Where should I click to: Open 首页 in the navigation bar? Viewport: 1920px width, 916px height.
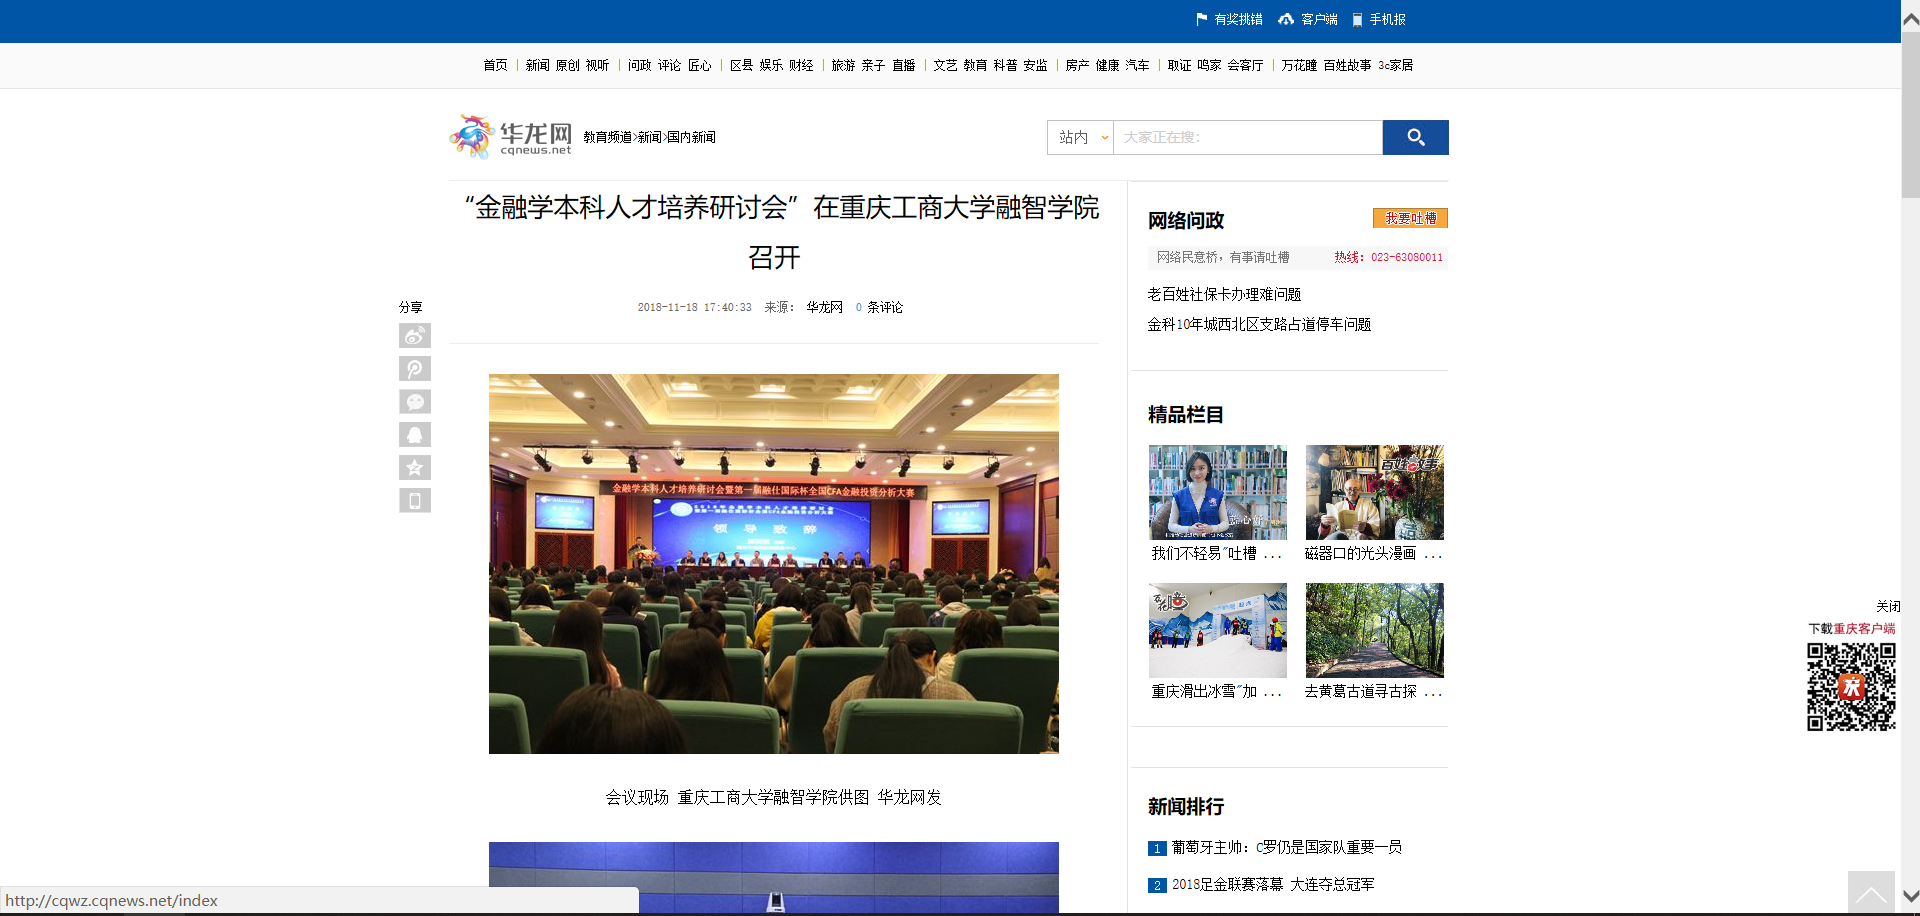(x=495, y=65)
